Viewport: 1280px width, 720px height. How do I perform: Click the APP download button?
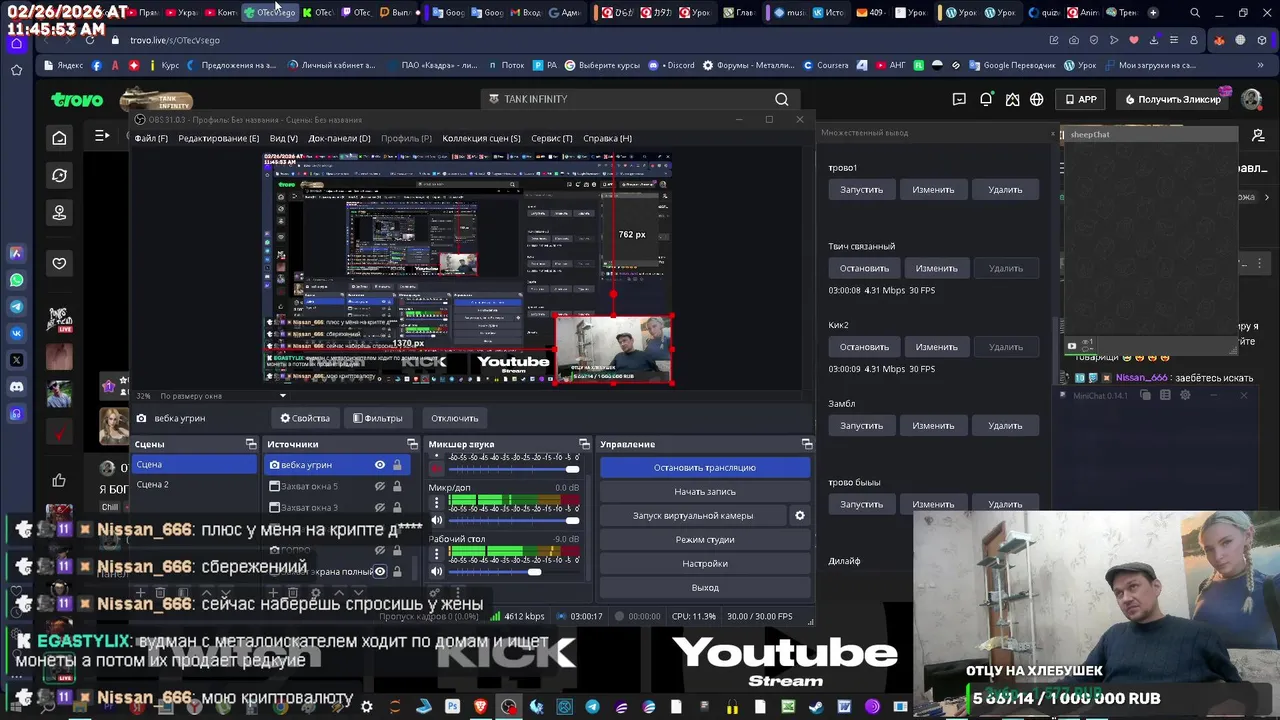(x=1080, y=99)
